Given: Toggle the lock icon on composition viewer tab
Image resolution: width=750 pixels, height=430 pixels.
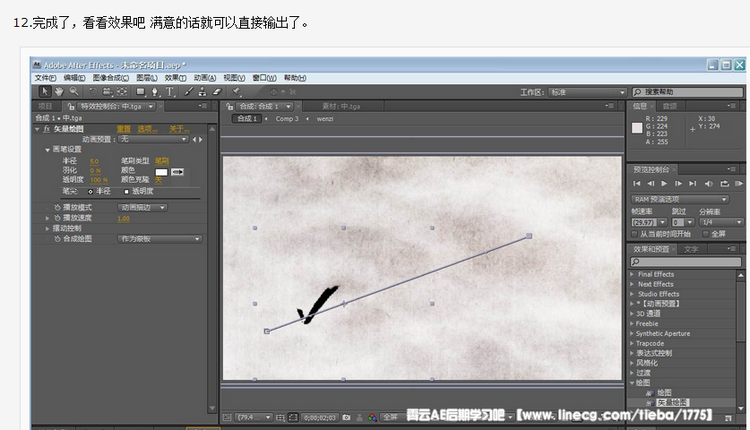Looking at the screenshot, I should click(230, 106).
